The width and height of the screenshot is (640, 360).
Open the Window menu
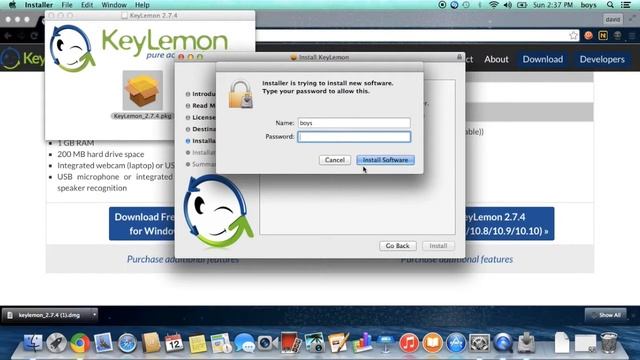point(114,5)
